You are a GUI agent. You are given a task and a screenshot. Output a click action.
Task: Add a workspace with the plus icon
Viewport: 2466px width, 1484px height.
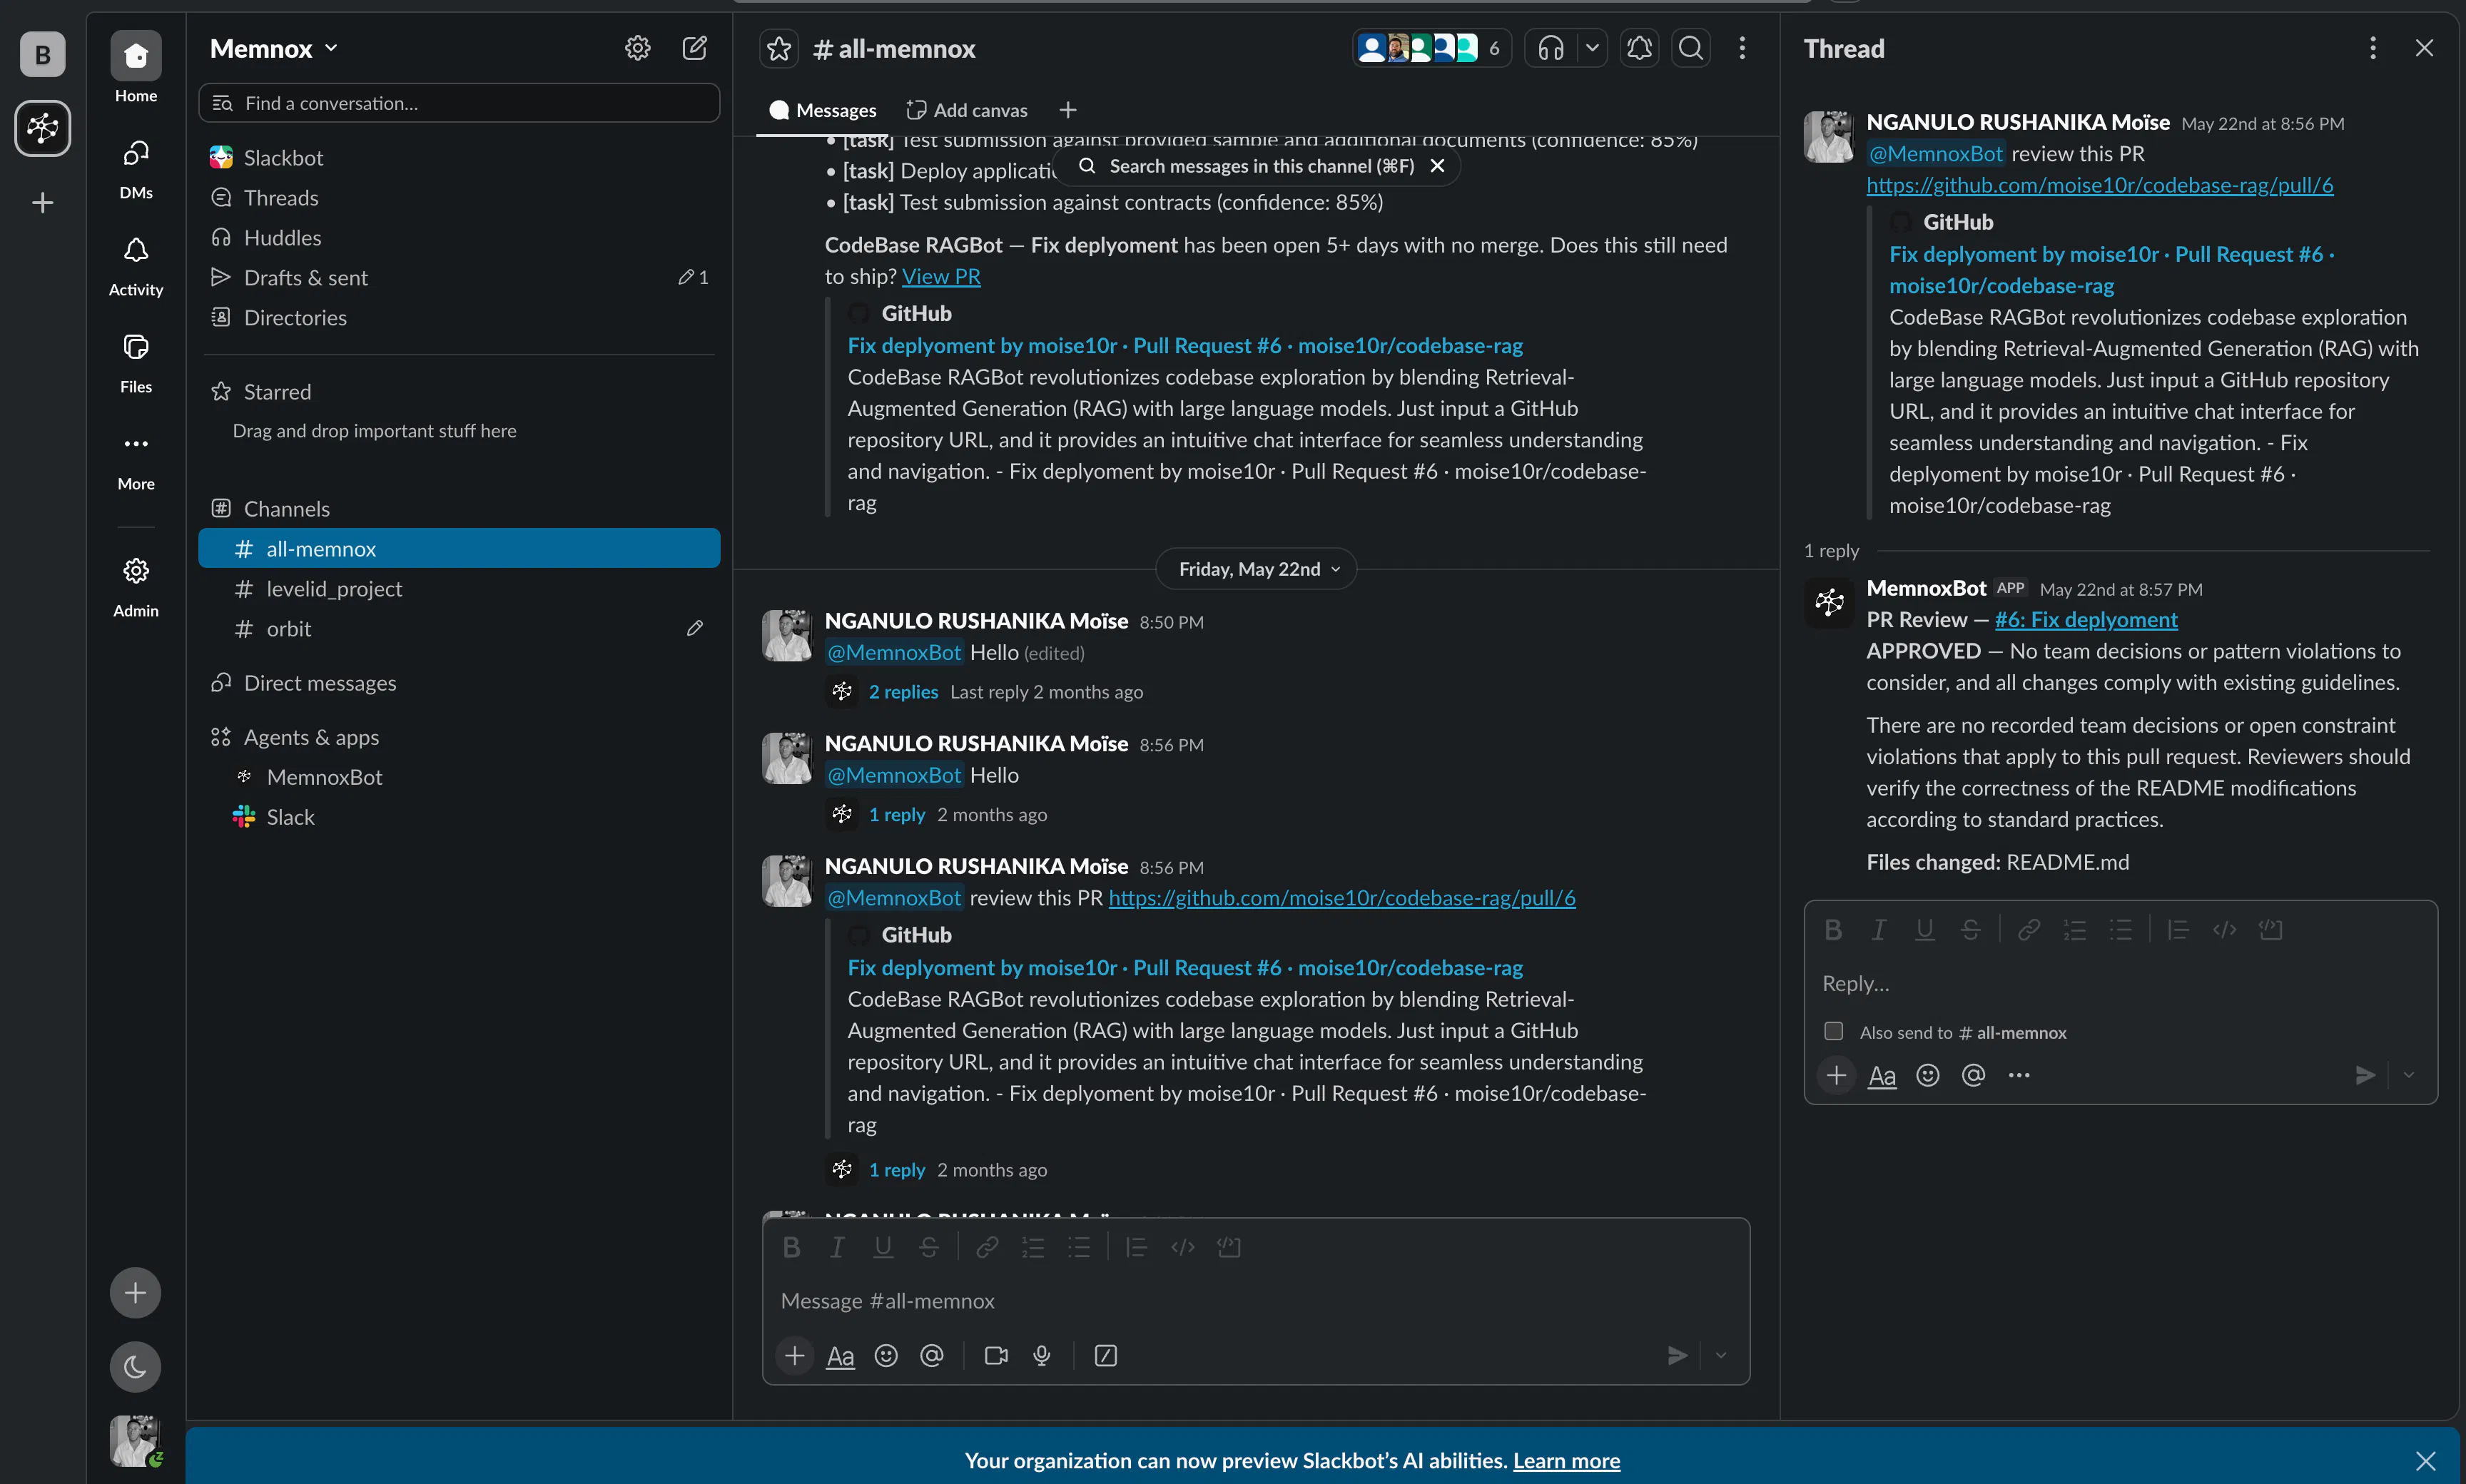point(42,202)
